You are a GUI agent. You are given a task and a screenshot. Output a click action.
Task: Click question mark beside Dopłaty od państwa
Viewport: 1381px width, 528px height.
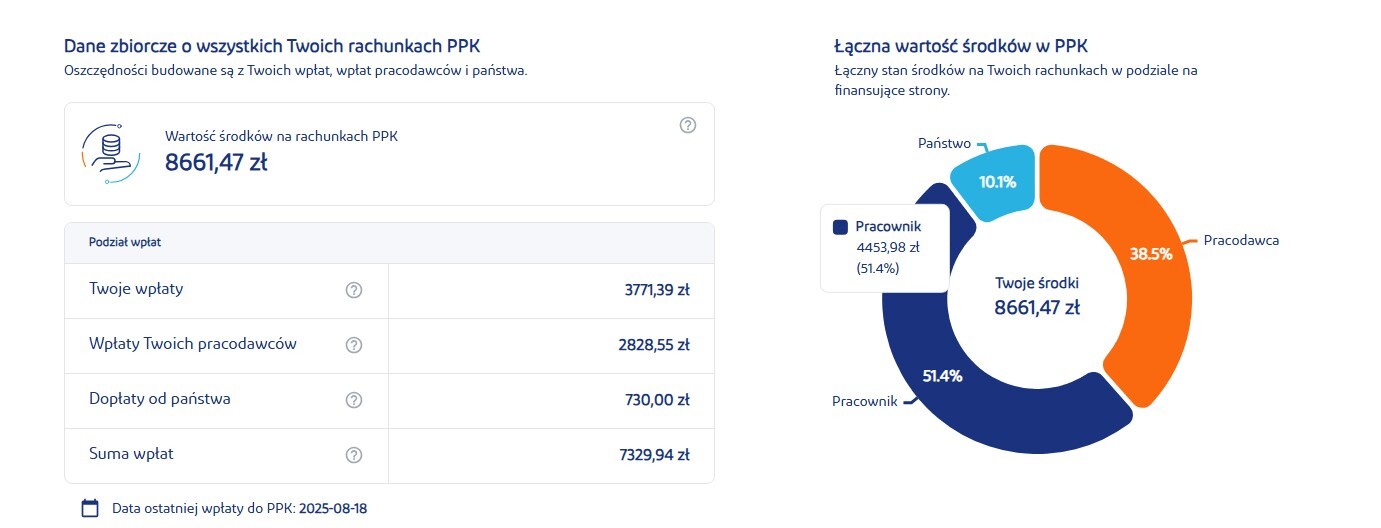pyautogui.click(x=353, y=400)
